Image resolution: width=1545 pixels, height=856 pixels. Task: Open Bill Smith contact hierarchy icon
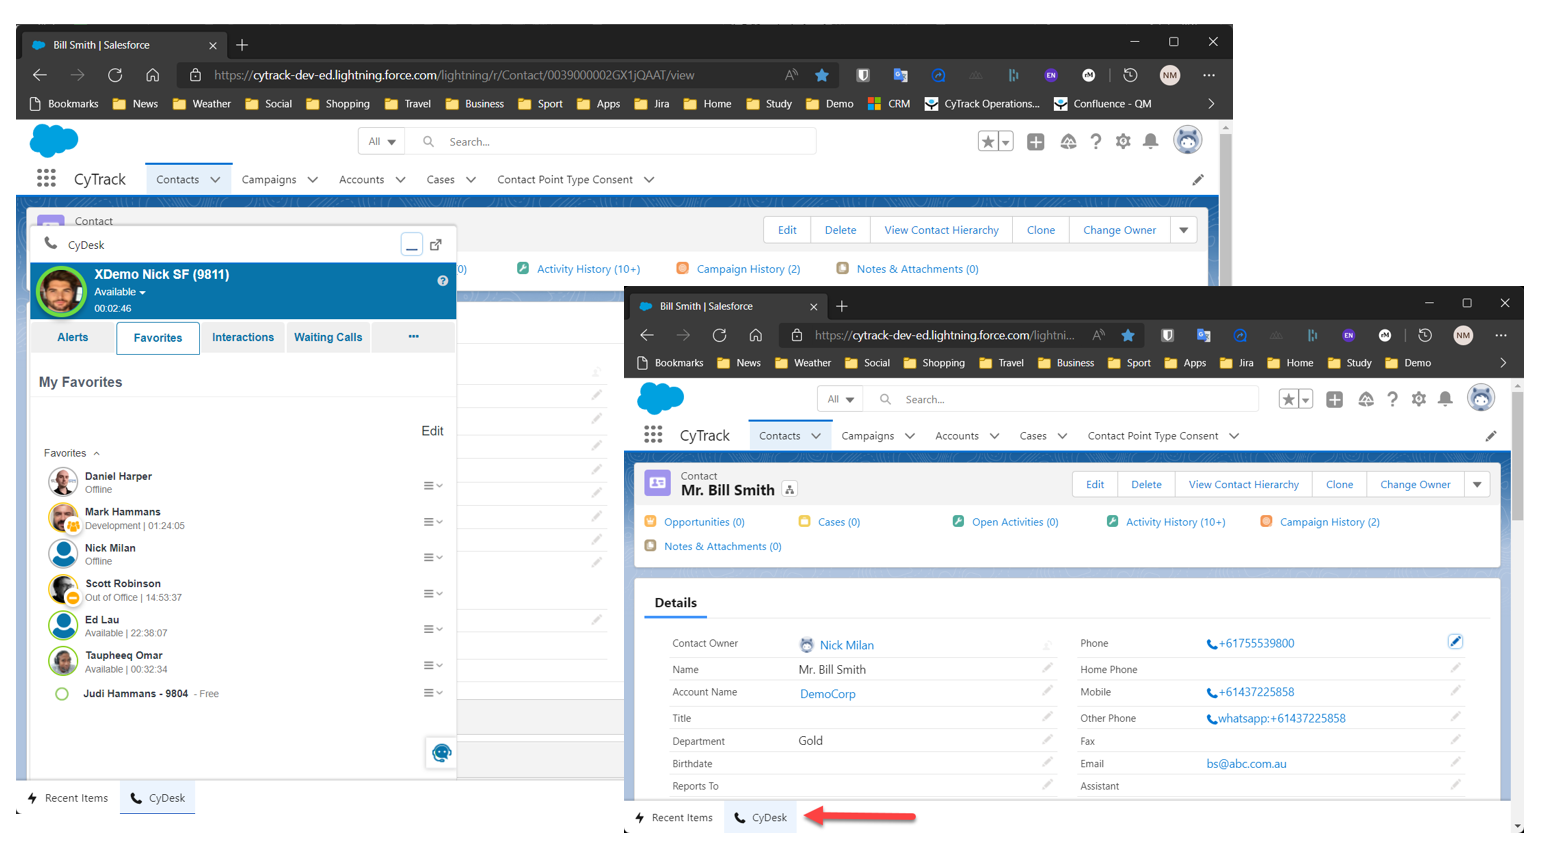click(x=790, y=490)
